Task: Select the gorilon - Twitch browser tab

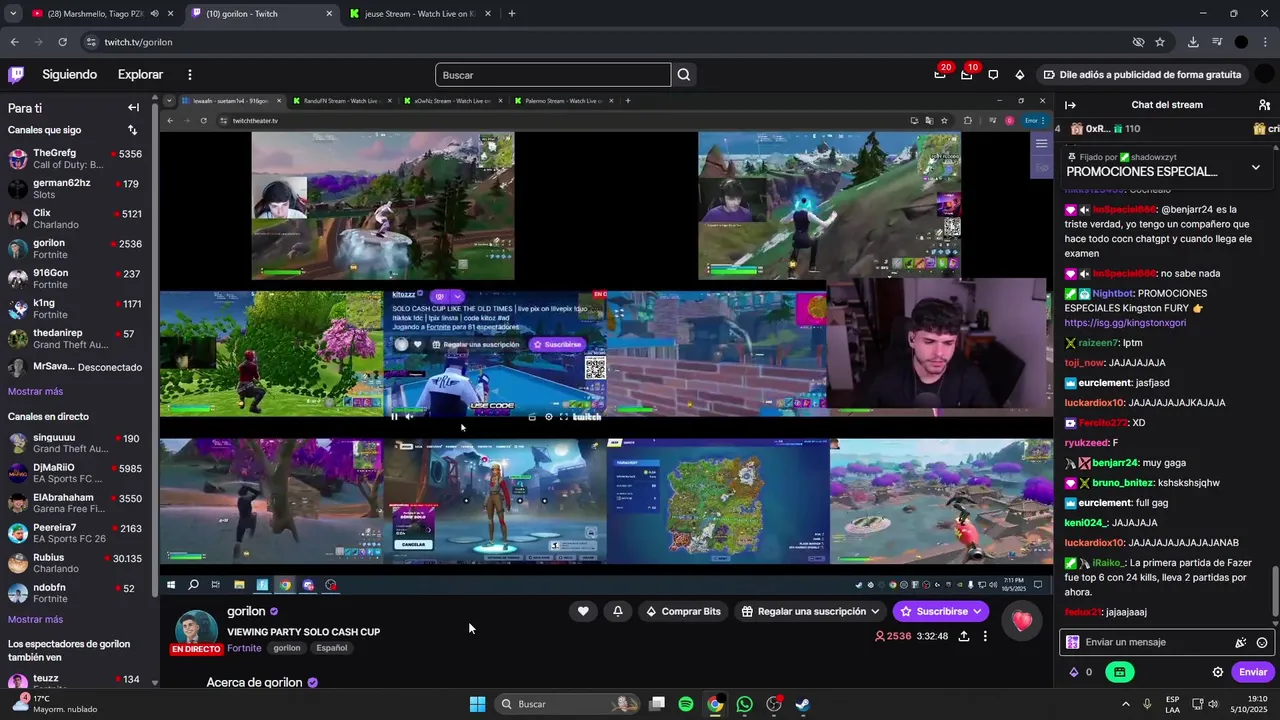Action: coord(260,14)
